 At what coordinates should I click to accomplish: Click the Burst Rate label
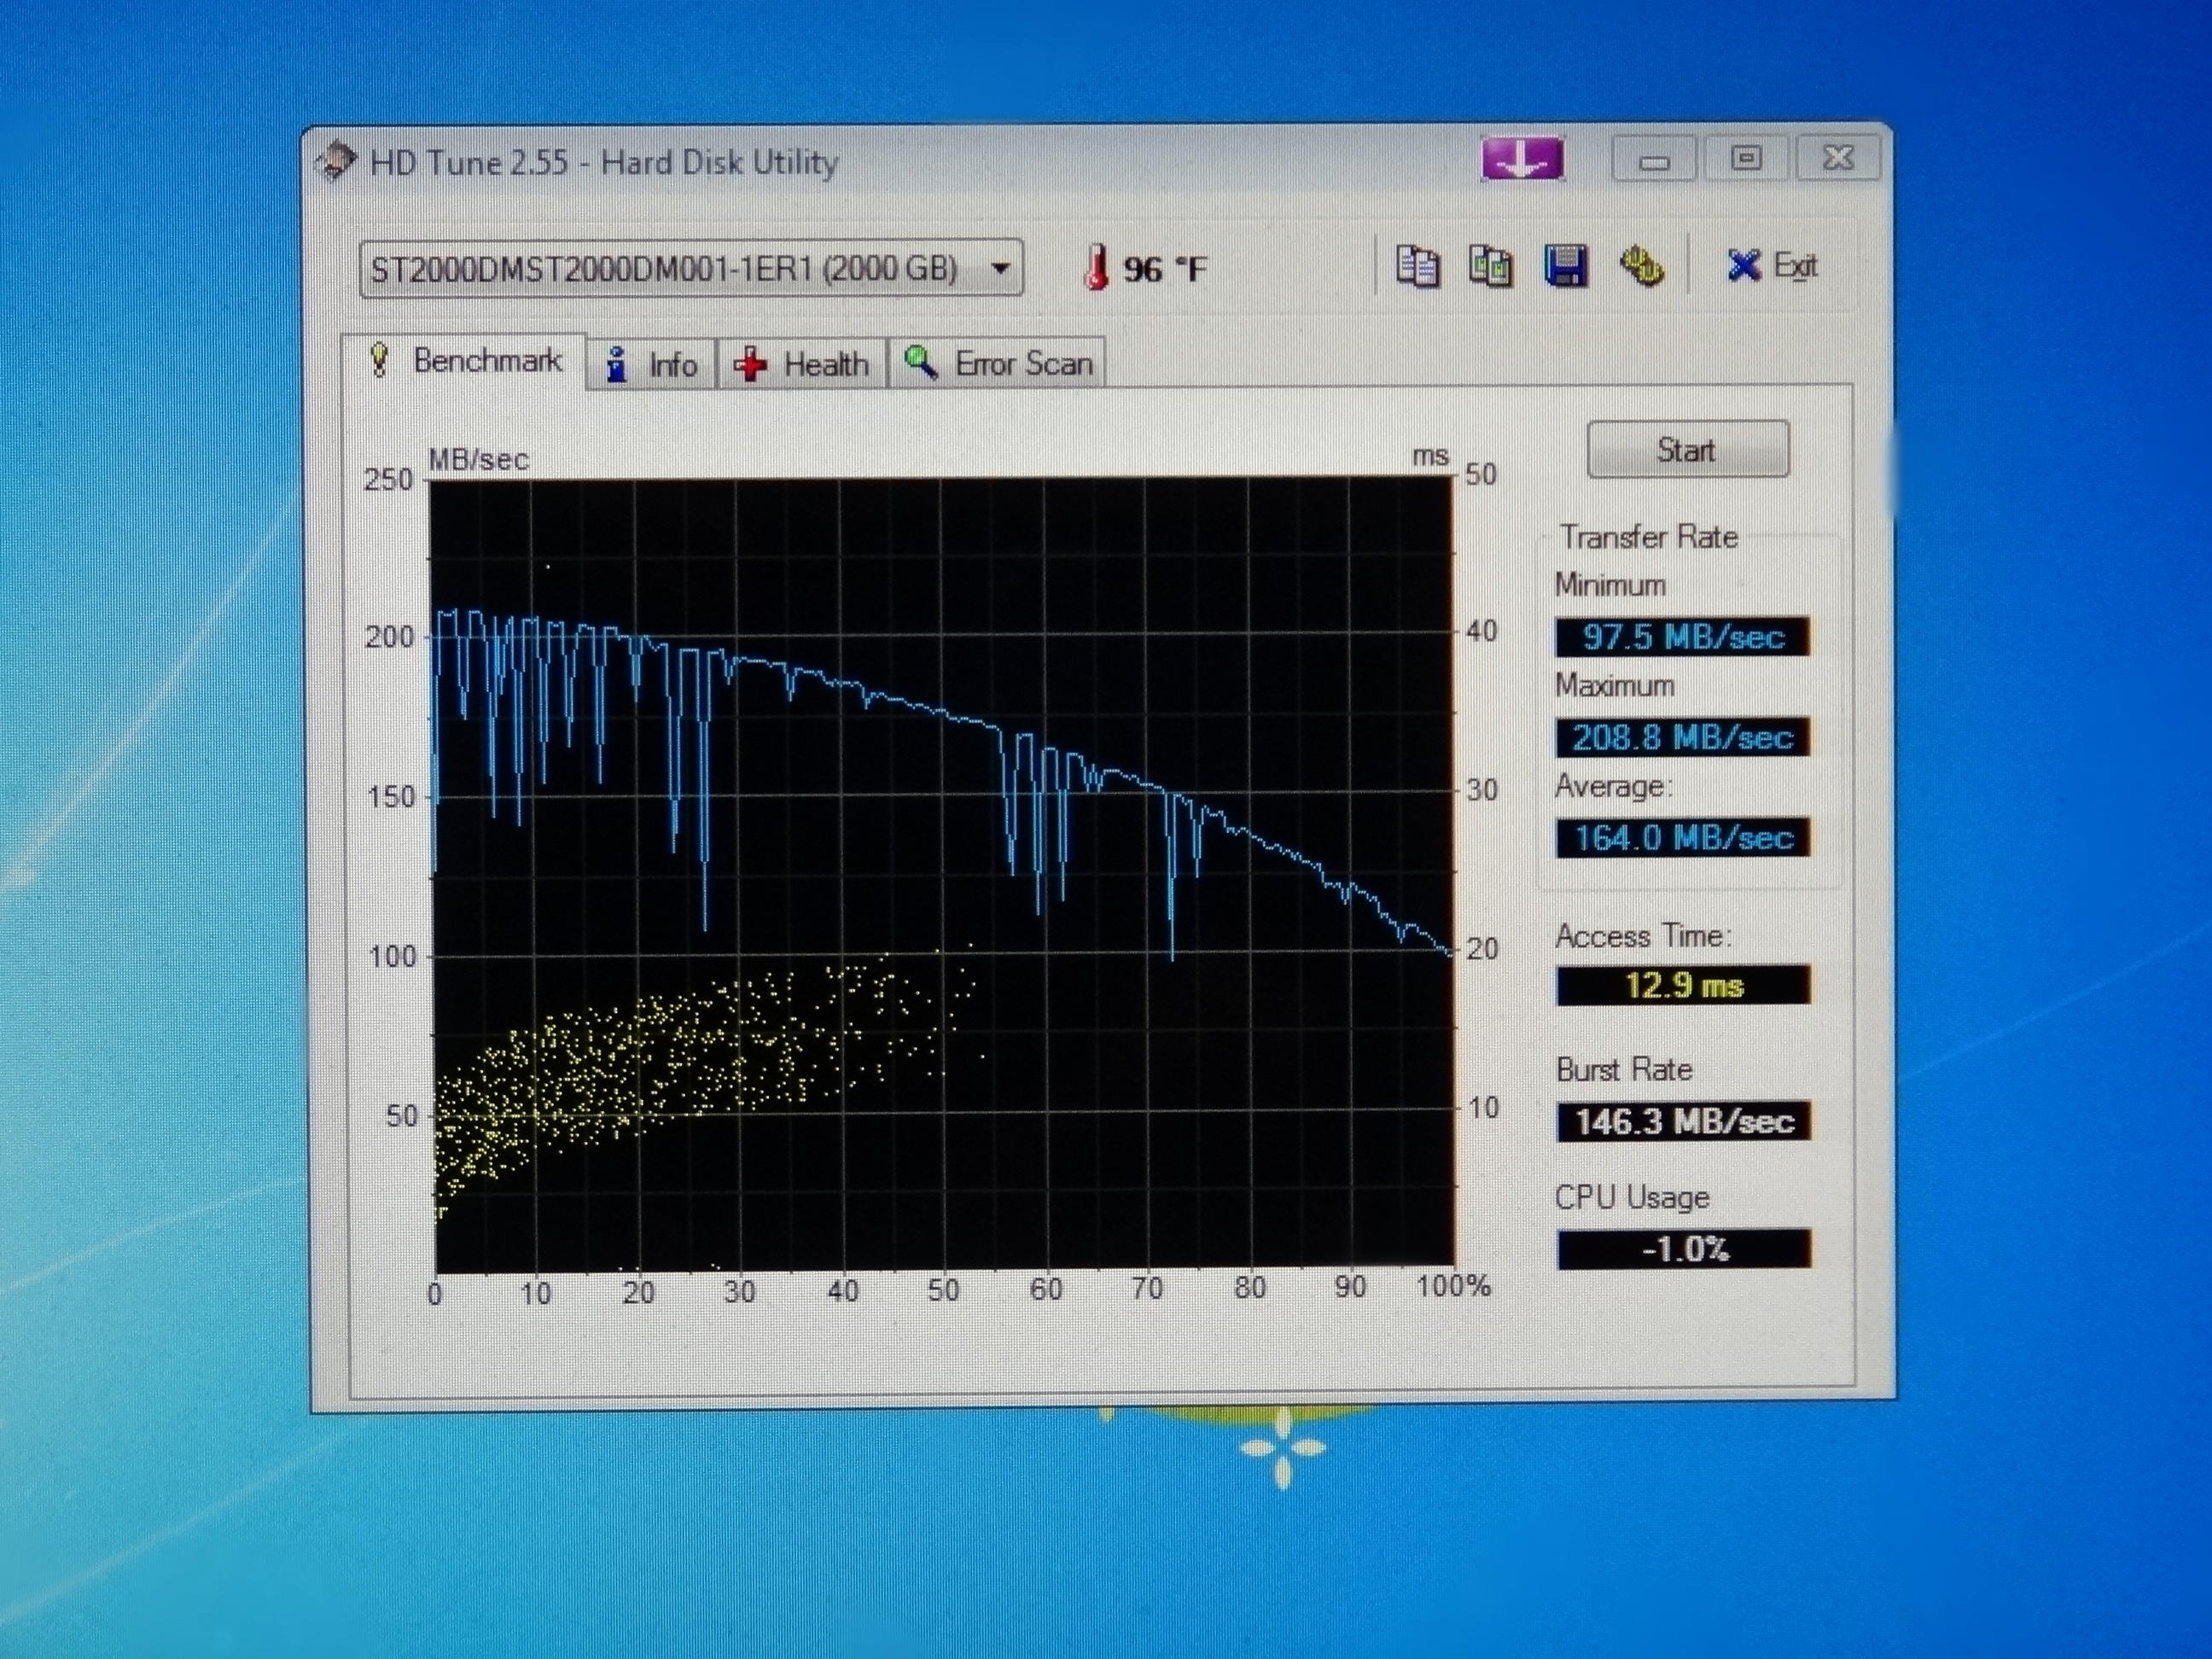pyautogui.click(x=1624, y=1070)
